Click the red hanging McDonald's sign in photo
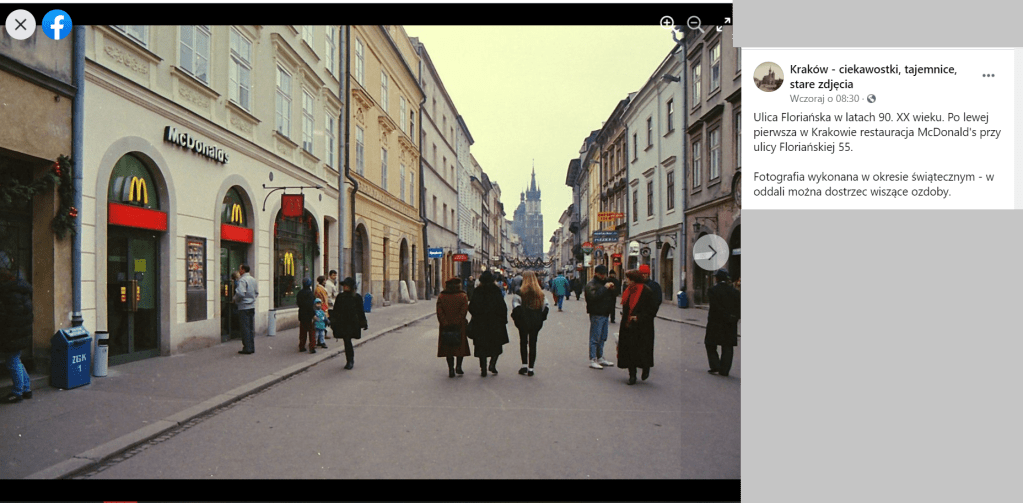 pyautogui.click(x=292, y=205)
